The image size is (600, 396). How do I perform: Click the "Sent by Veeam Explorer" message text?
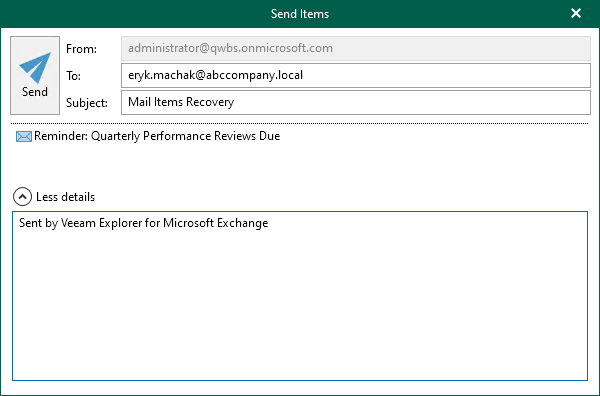coord(143,223)
